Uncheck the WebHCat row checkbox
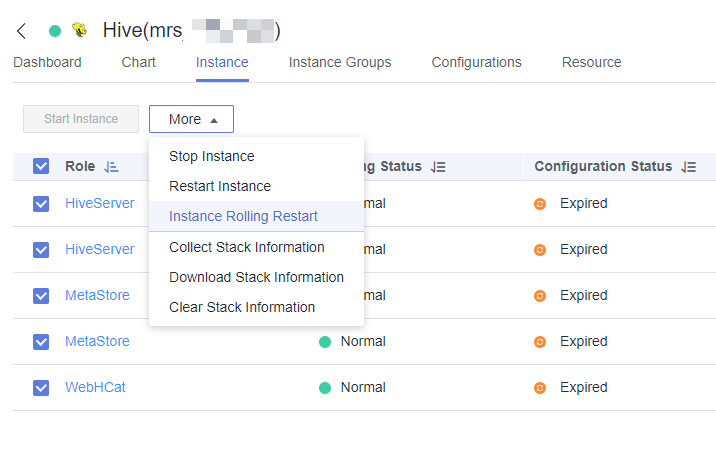Viewport: 716px width, 452px height. pyautogui.click(x=41, y=388)
